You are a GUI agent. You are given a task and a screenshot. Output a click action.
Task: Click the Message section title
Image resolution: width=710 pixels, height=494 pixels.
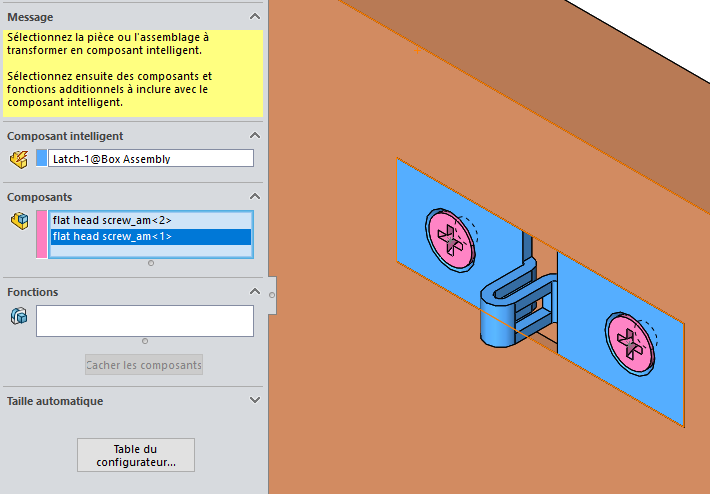pos(30,17)
